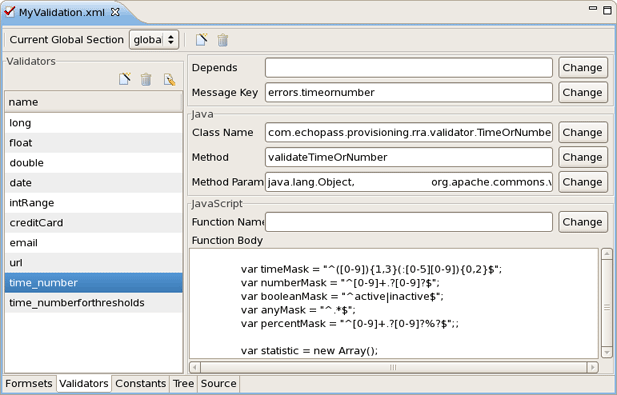Select the 'float' validator row
617x395 pixels.
click(94, 143)
